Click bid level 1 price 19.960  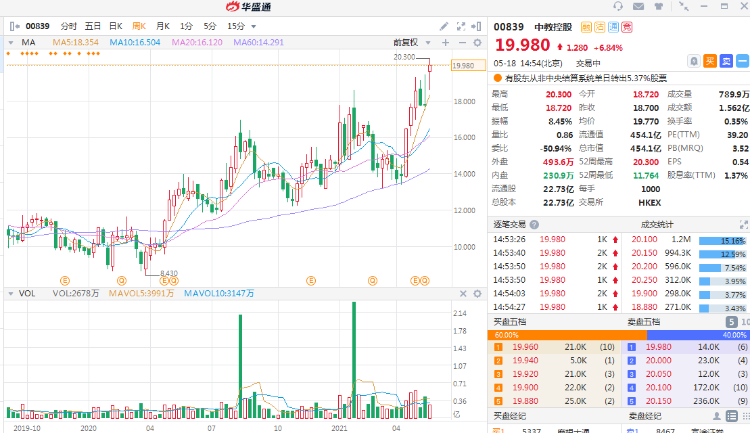point(525,347)
